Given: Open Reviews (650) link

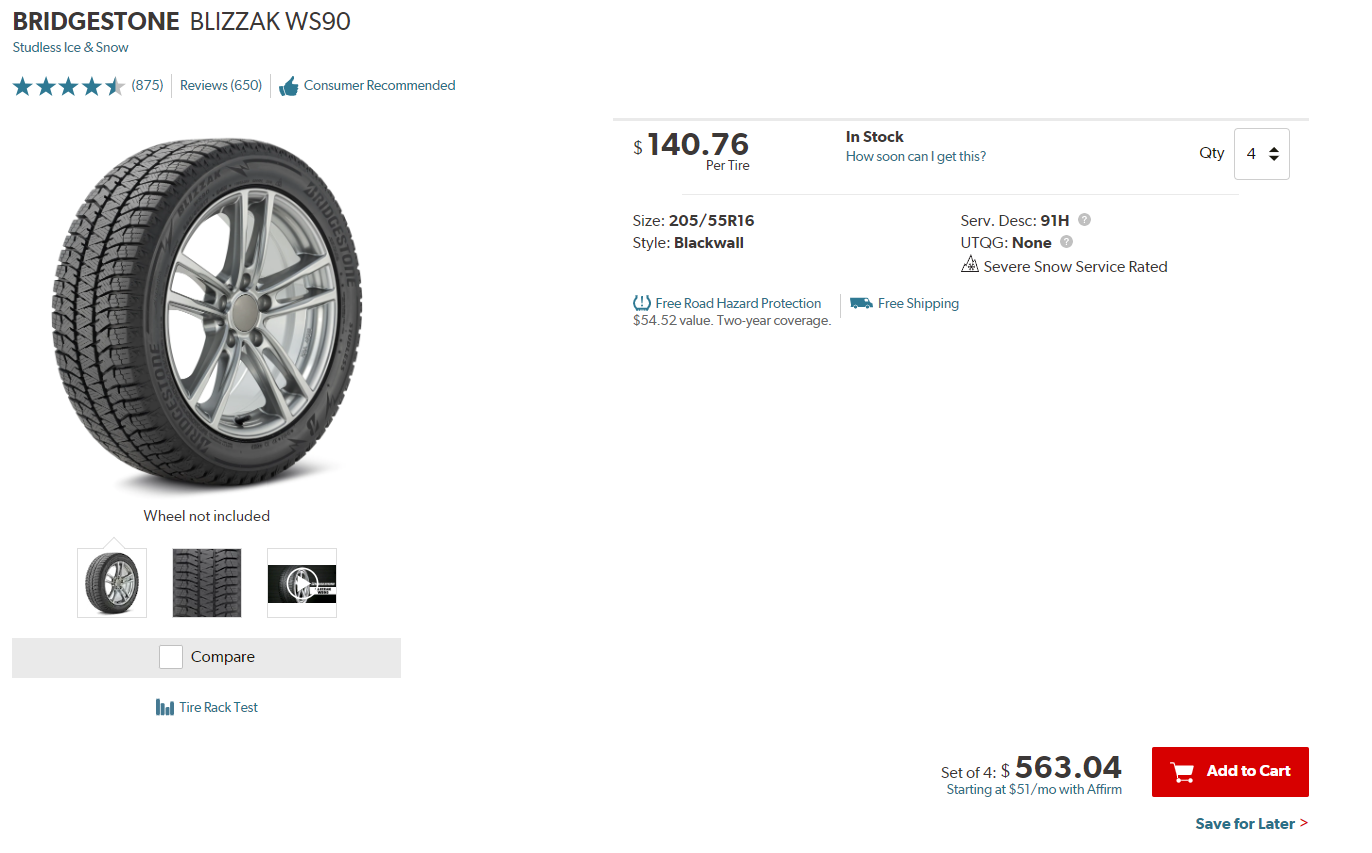Looking at the screenshot, I should coord(221,86).
